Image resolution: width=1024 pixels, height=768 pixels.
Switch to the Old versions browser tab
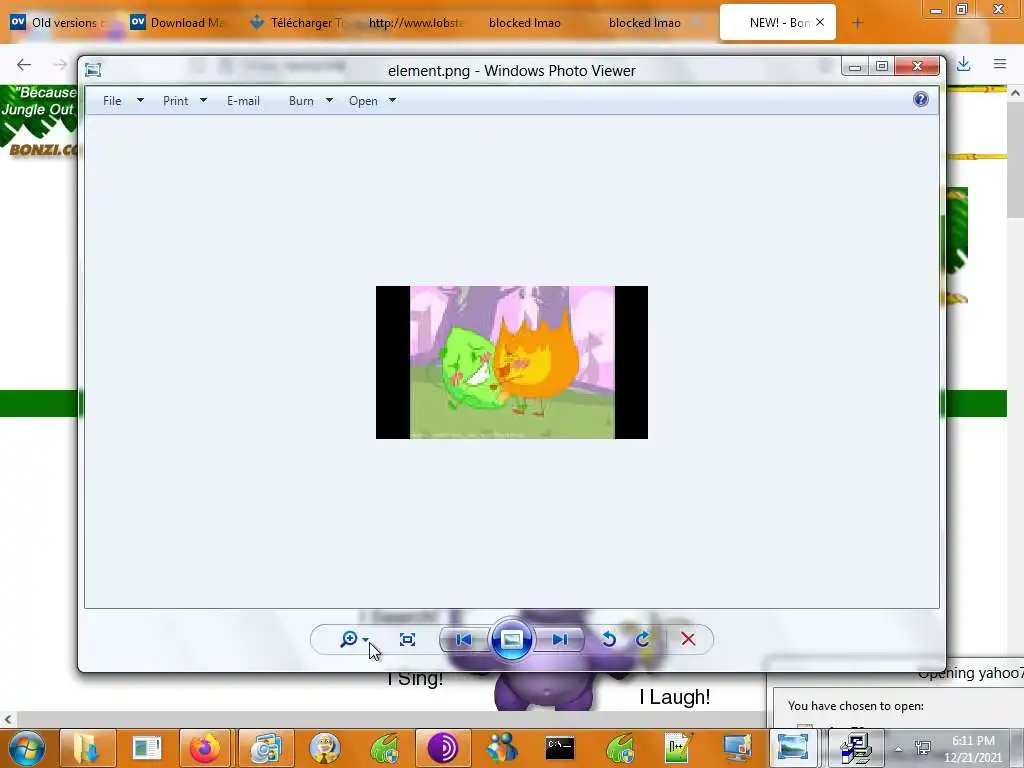click(59, 23)
